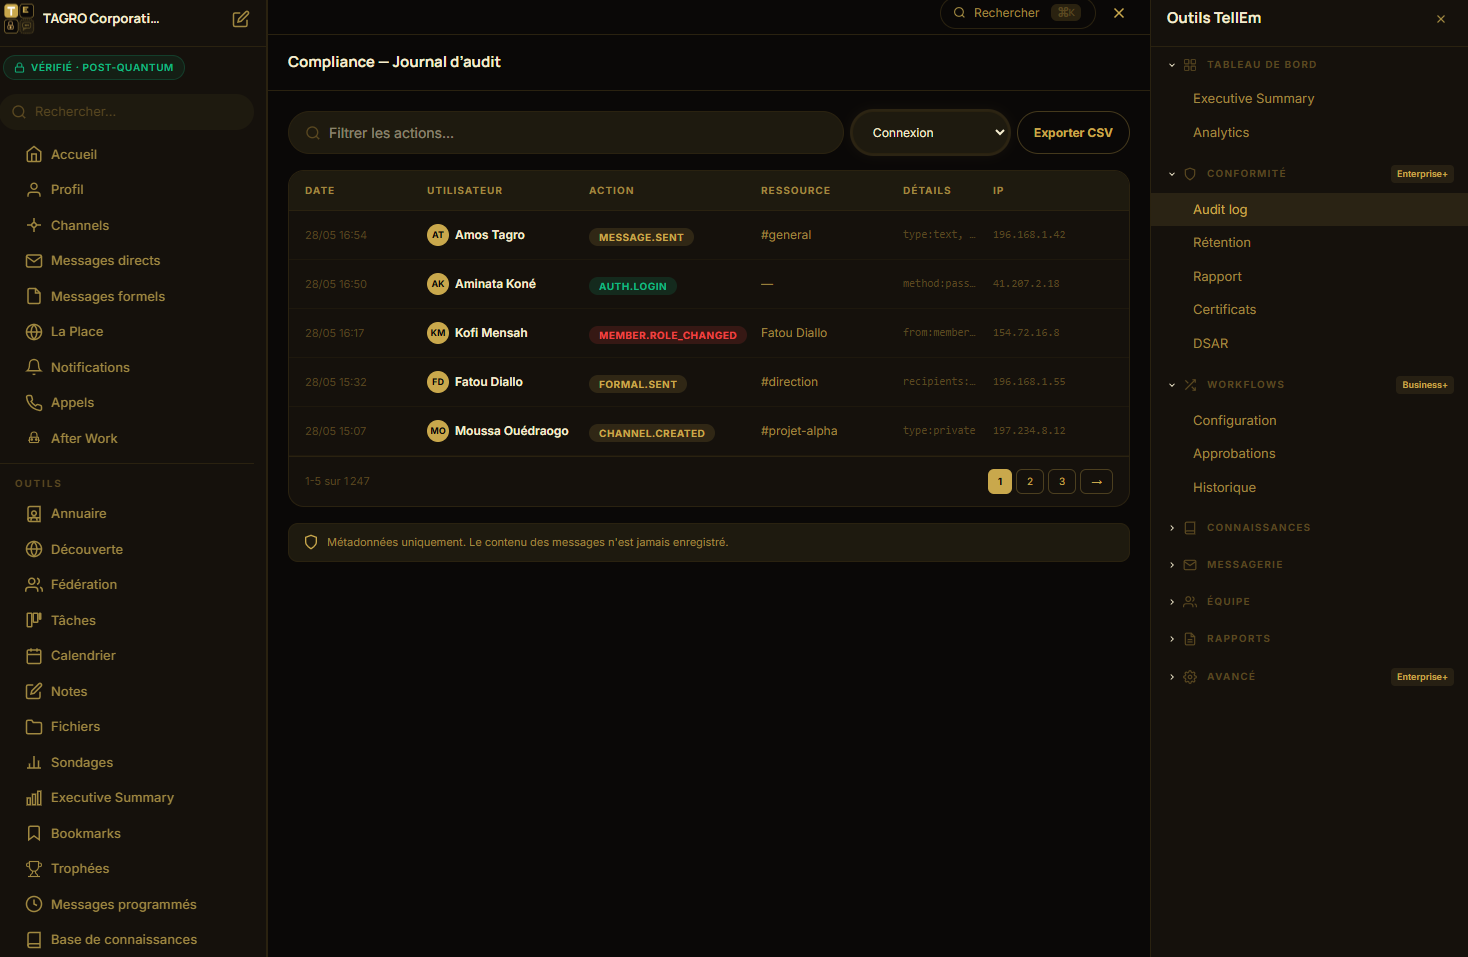1468x957 pixels.
Task: Click the DATE column header
Action: click(x=320, y=190)
